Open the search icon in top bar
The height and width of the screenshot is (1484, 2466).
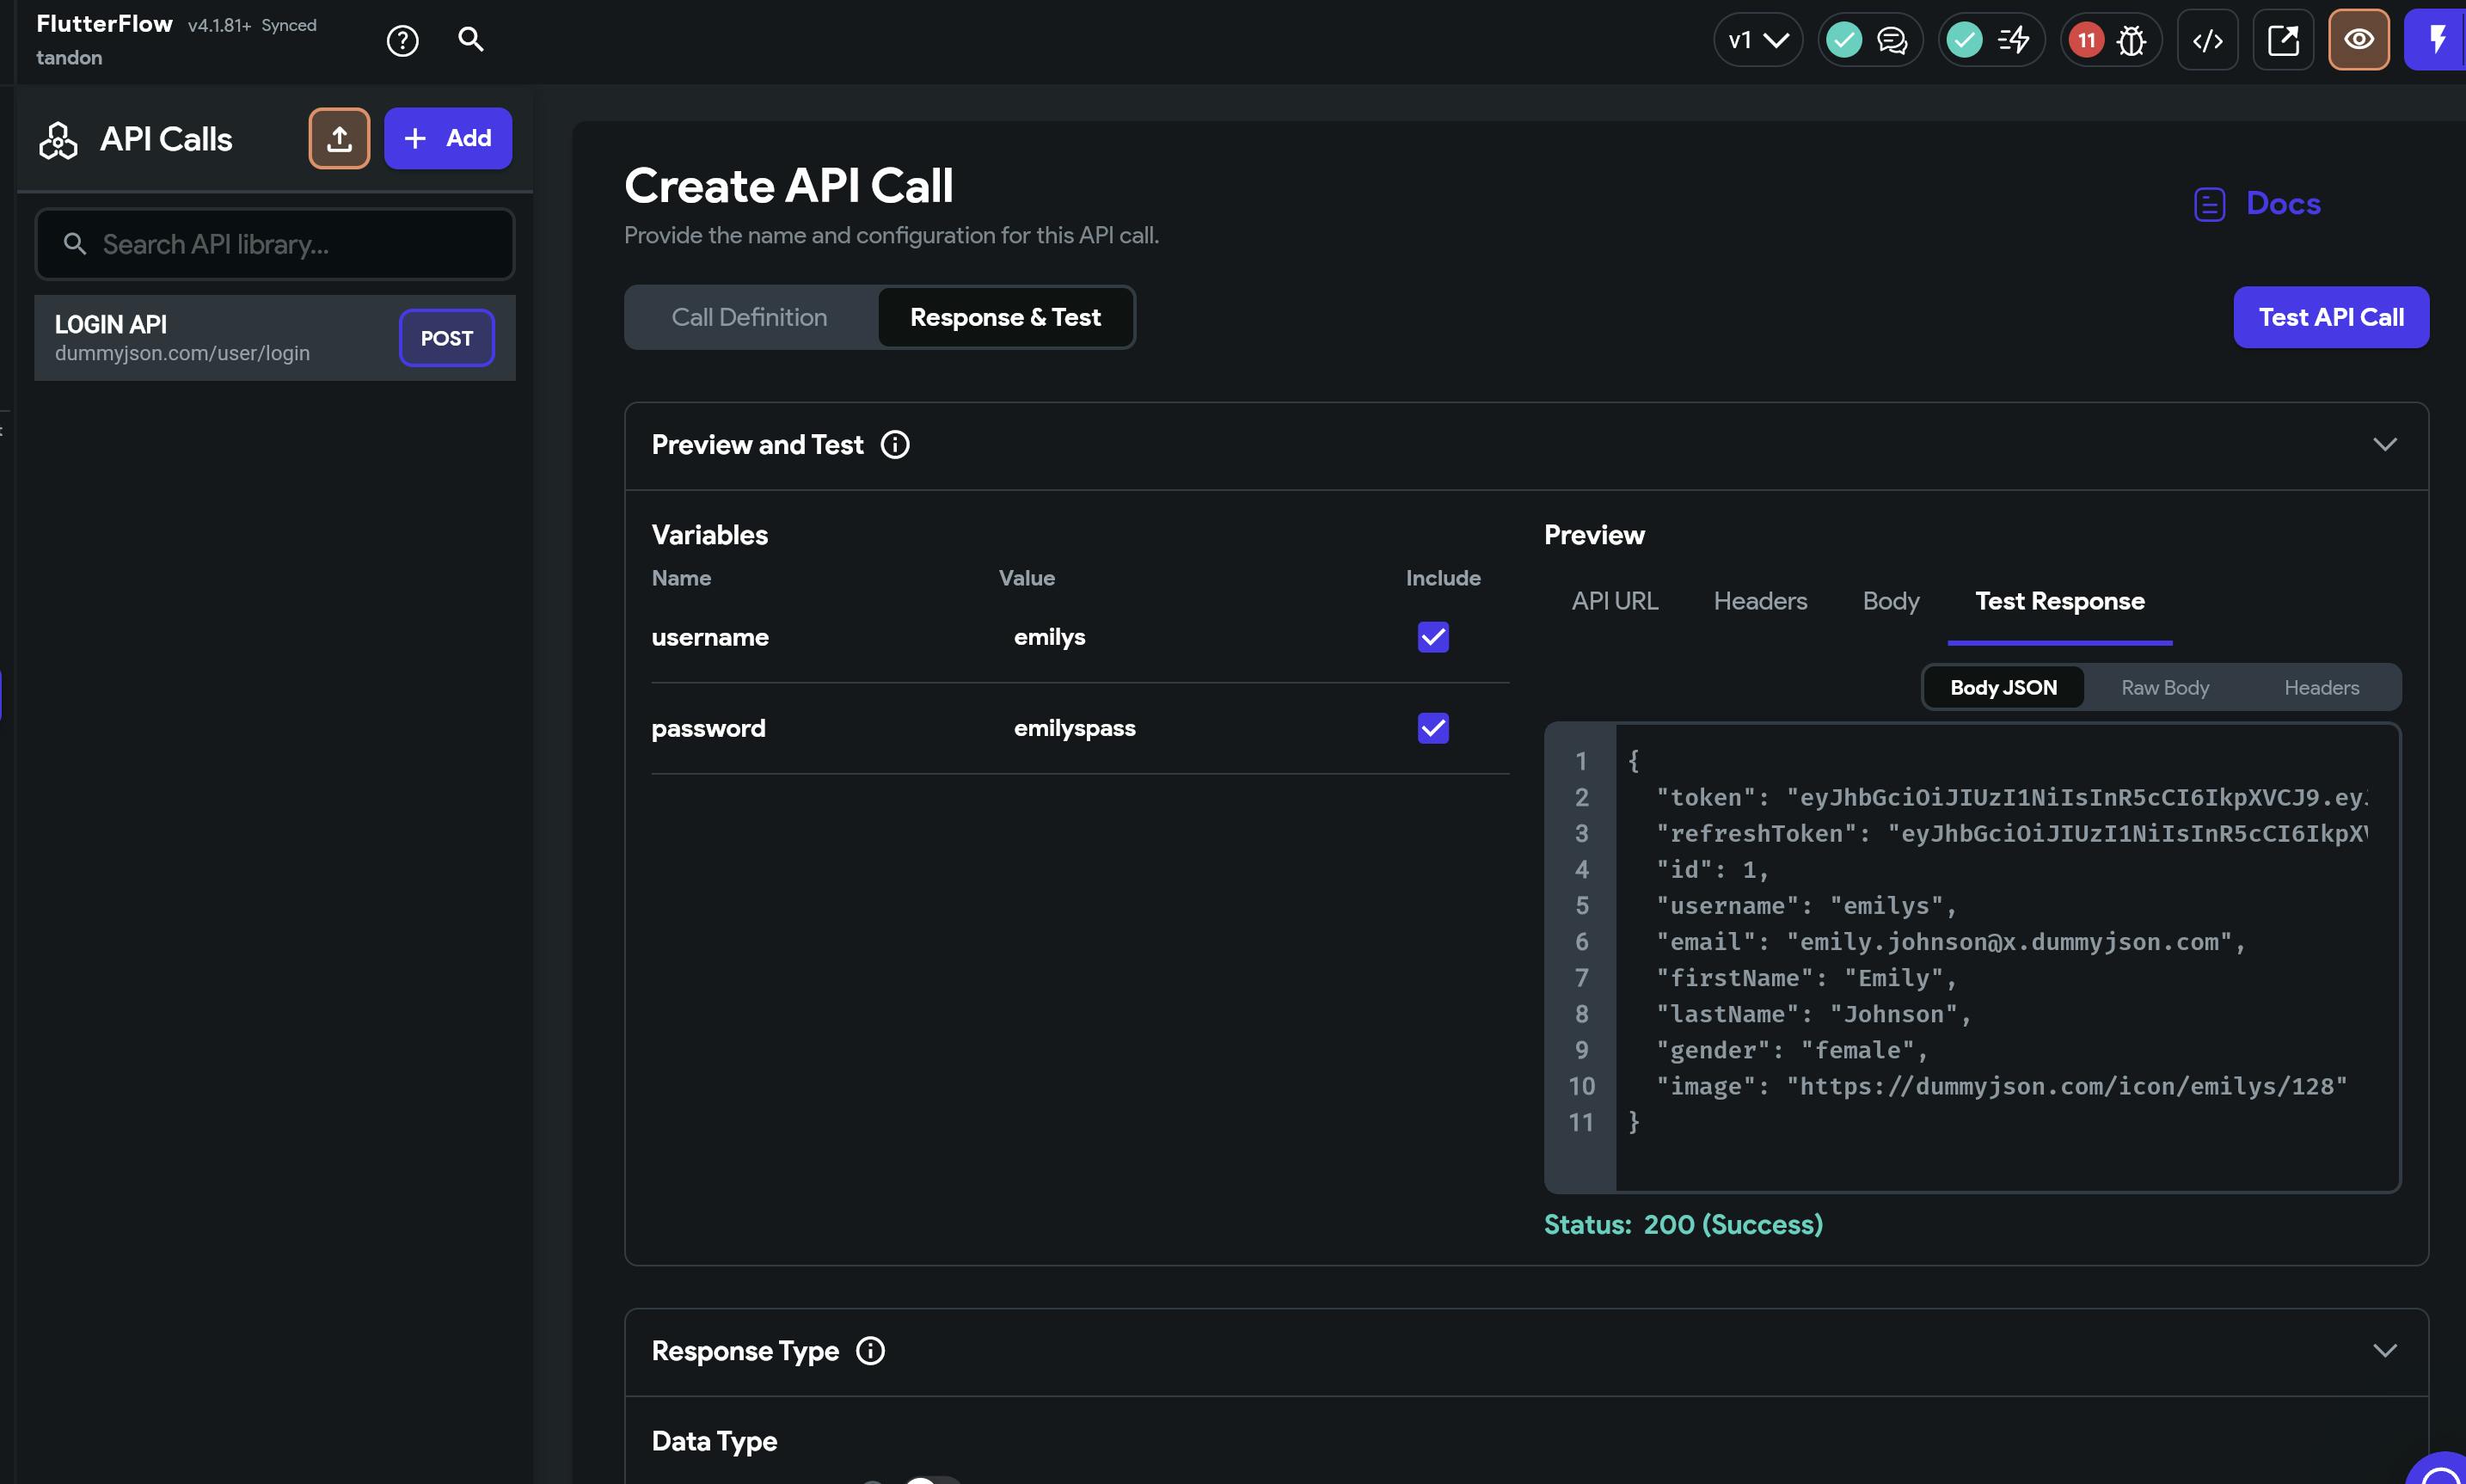(x=470, y=39)
